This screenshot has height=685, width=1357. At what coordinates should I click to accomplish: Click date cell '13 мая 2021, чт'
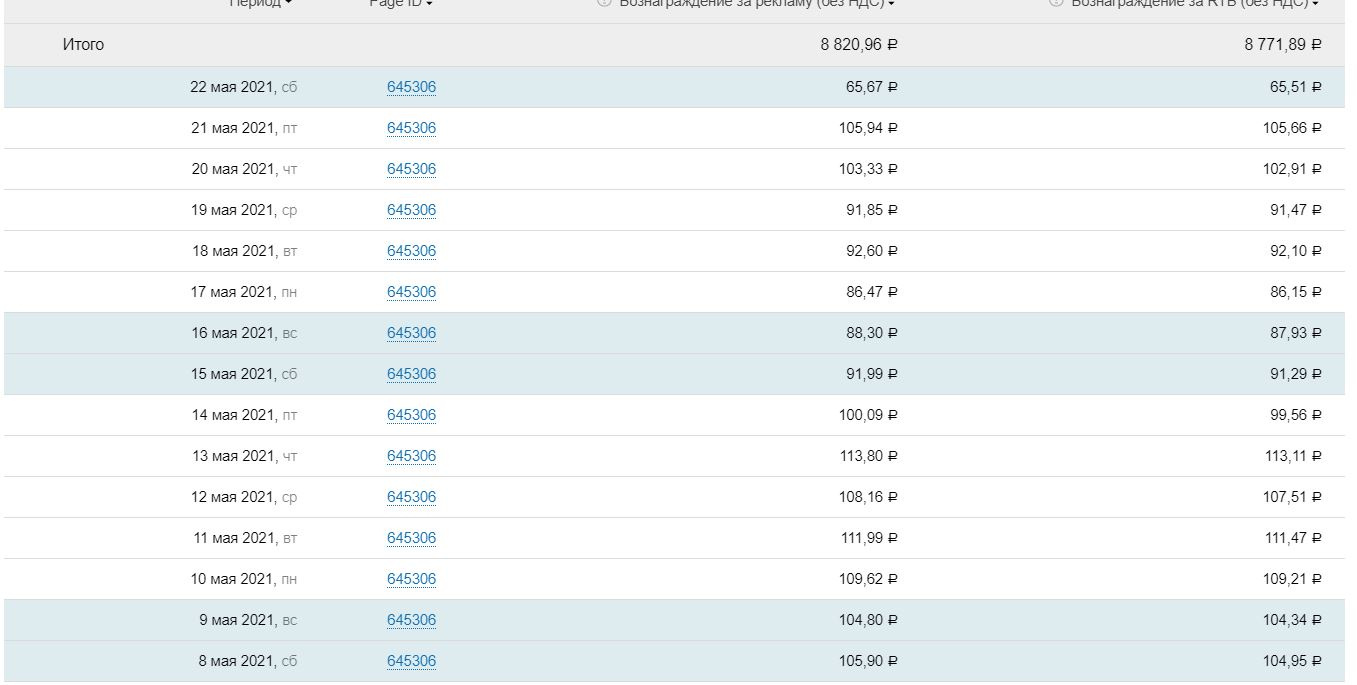pyautogui.click(x=245, y=456)
